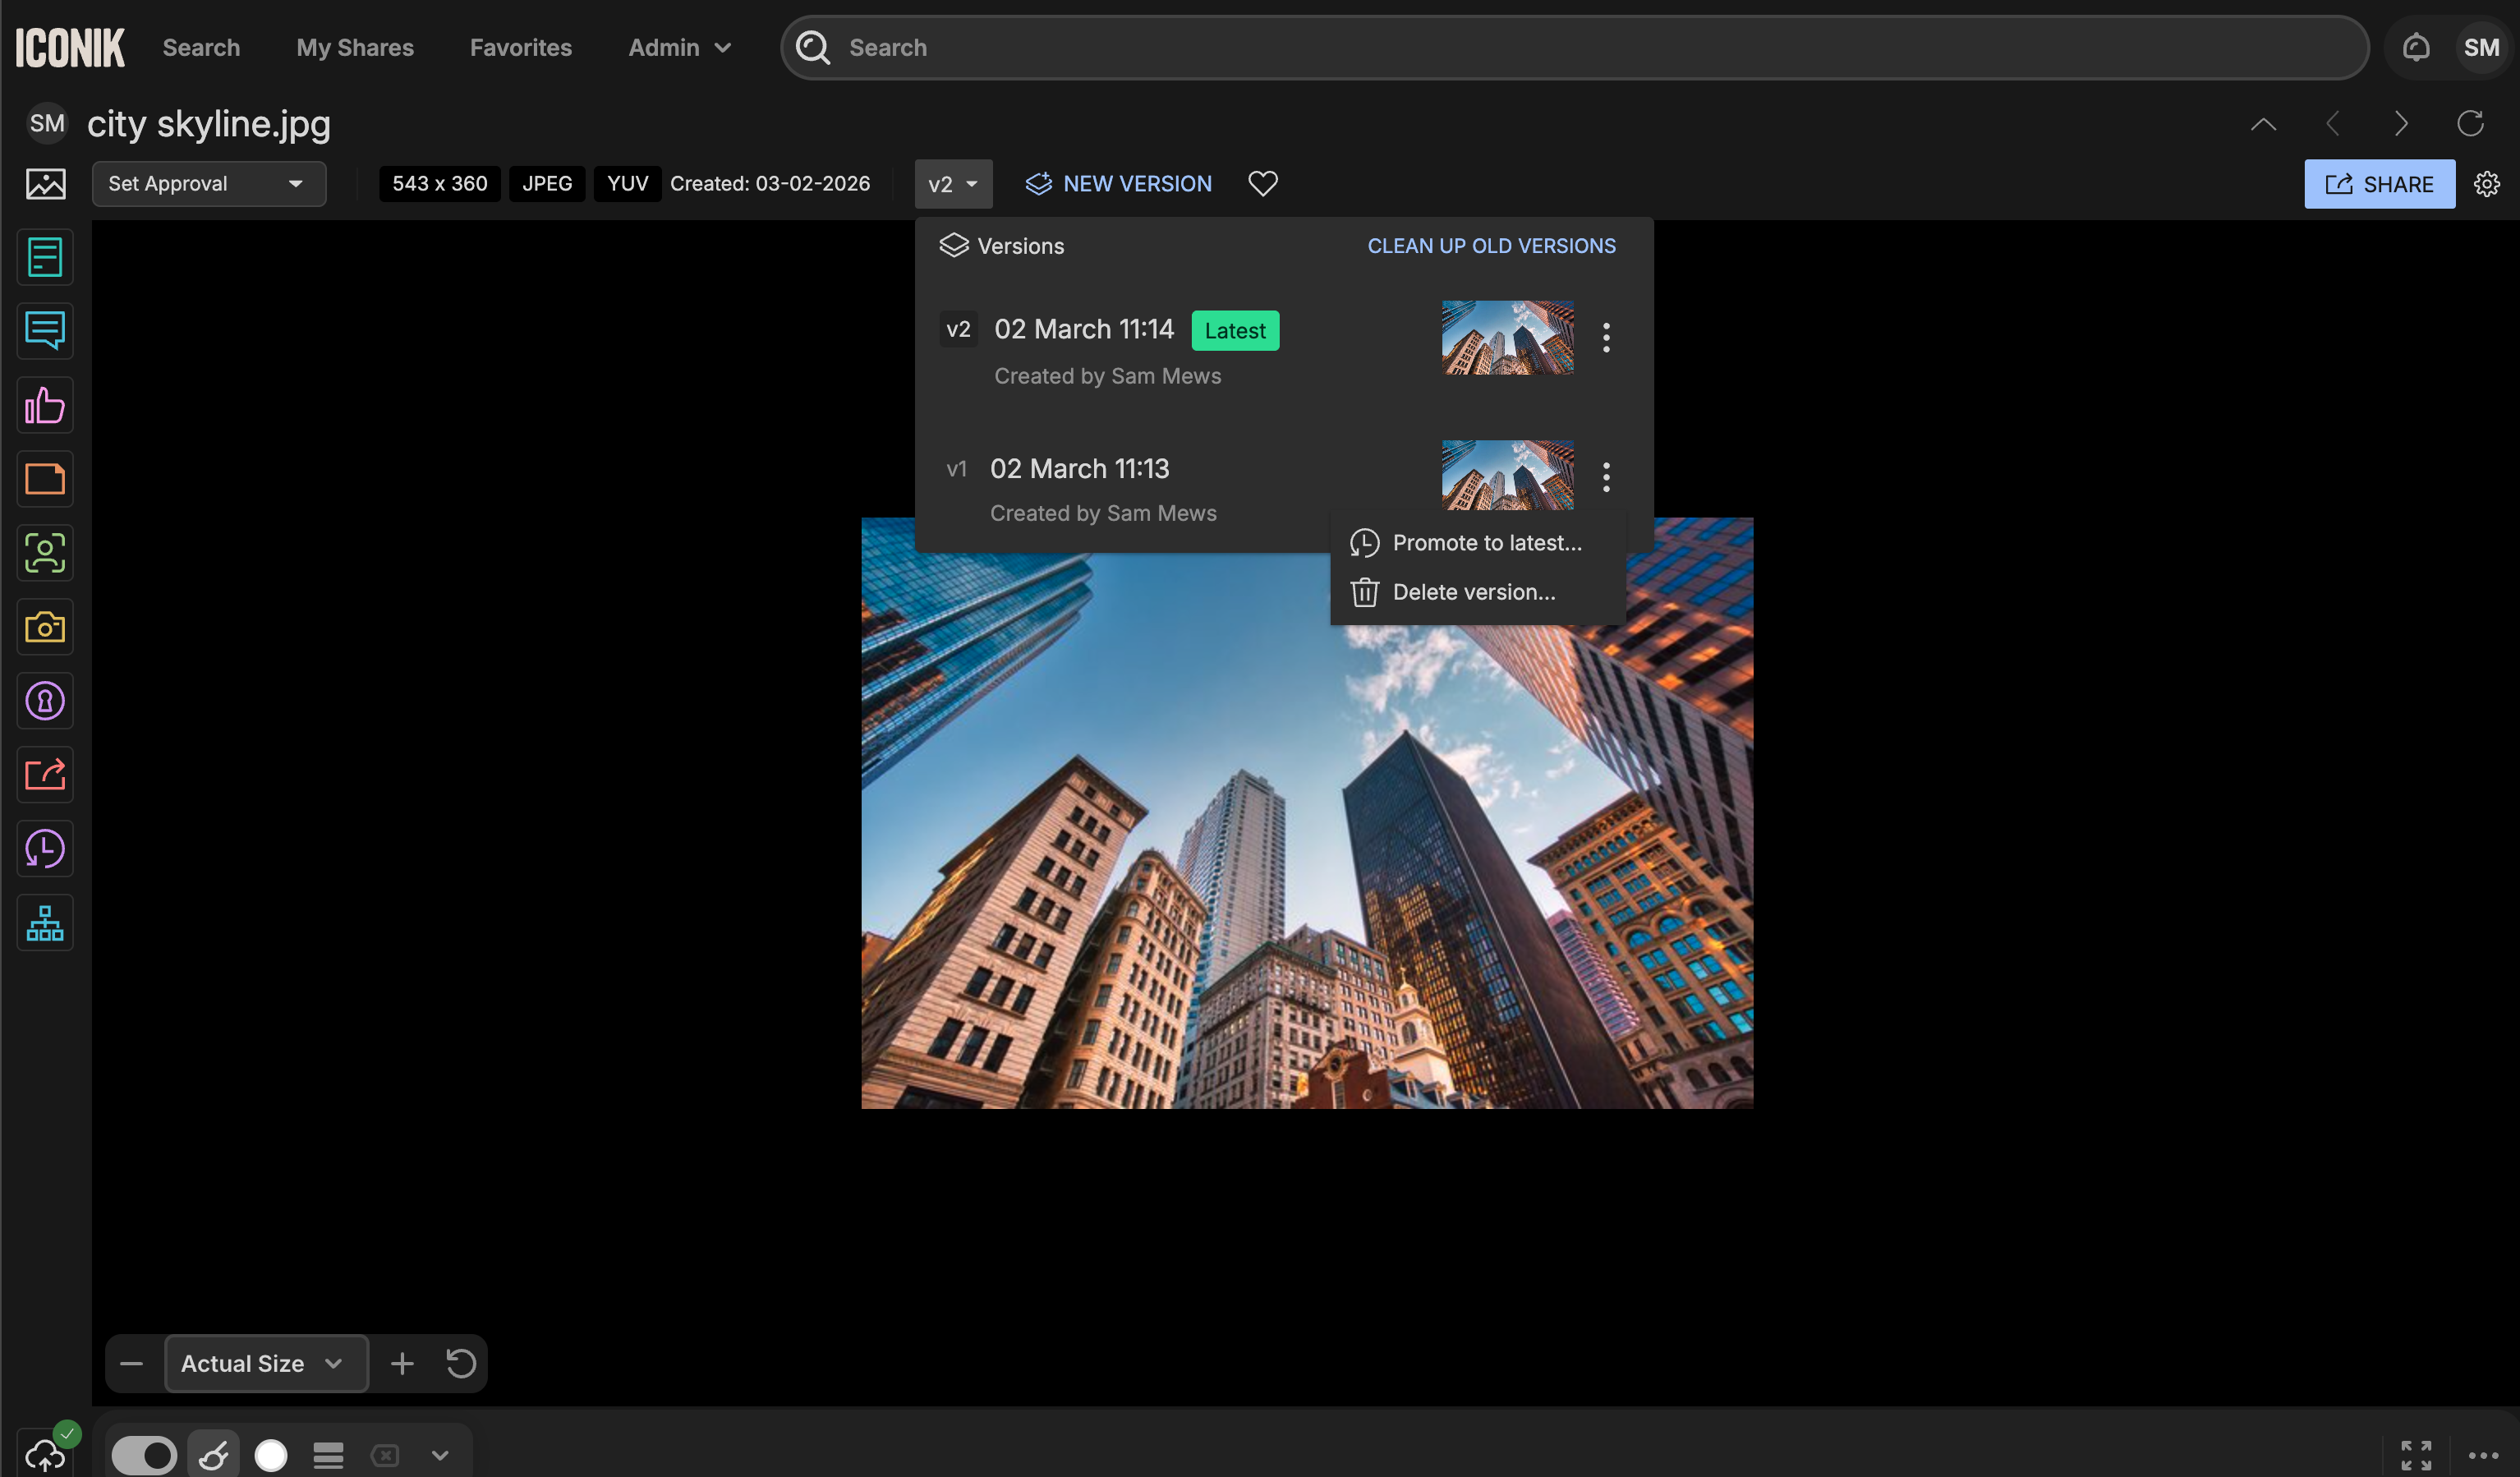Collapse the v2 version selector dropdown

click(x=952, y=184)
